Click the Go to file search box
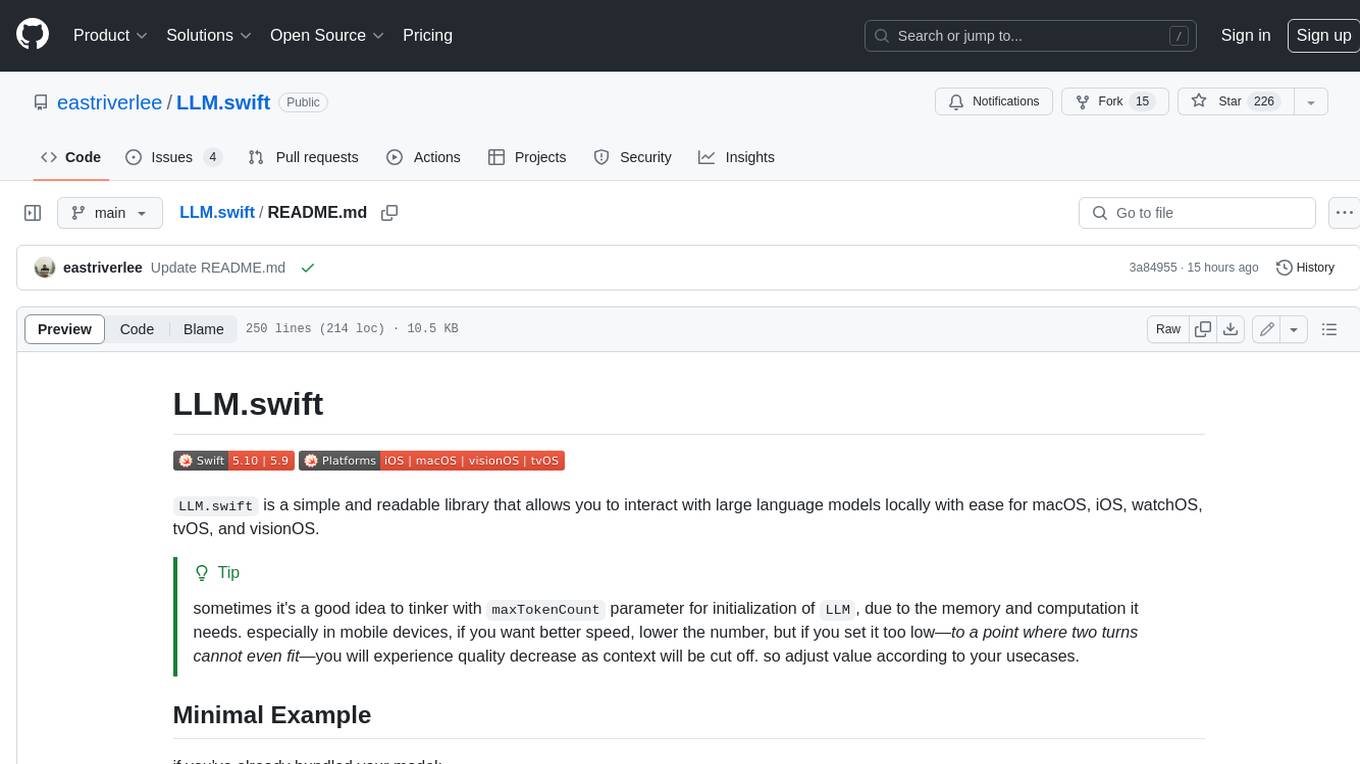The width and height of the screenshot is (1360, 764). [1197, 213]
